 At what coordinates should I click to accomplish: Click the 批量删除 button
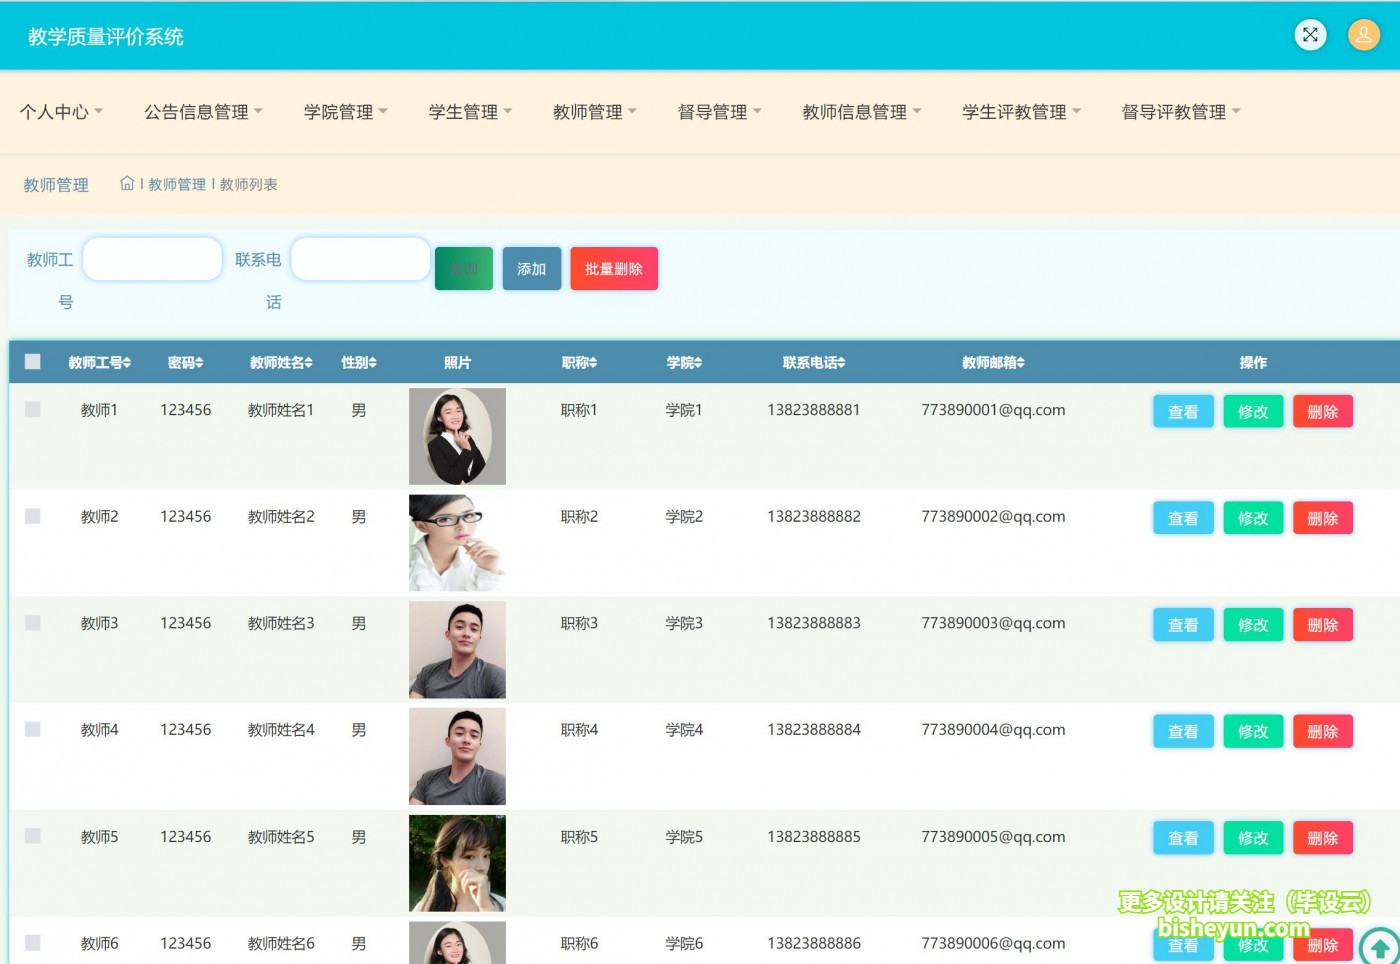click(x=613, y=268)
